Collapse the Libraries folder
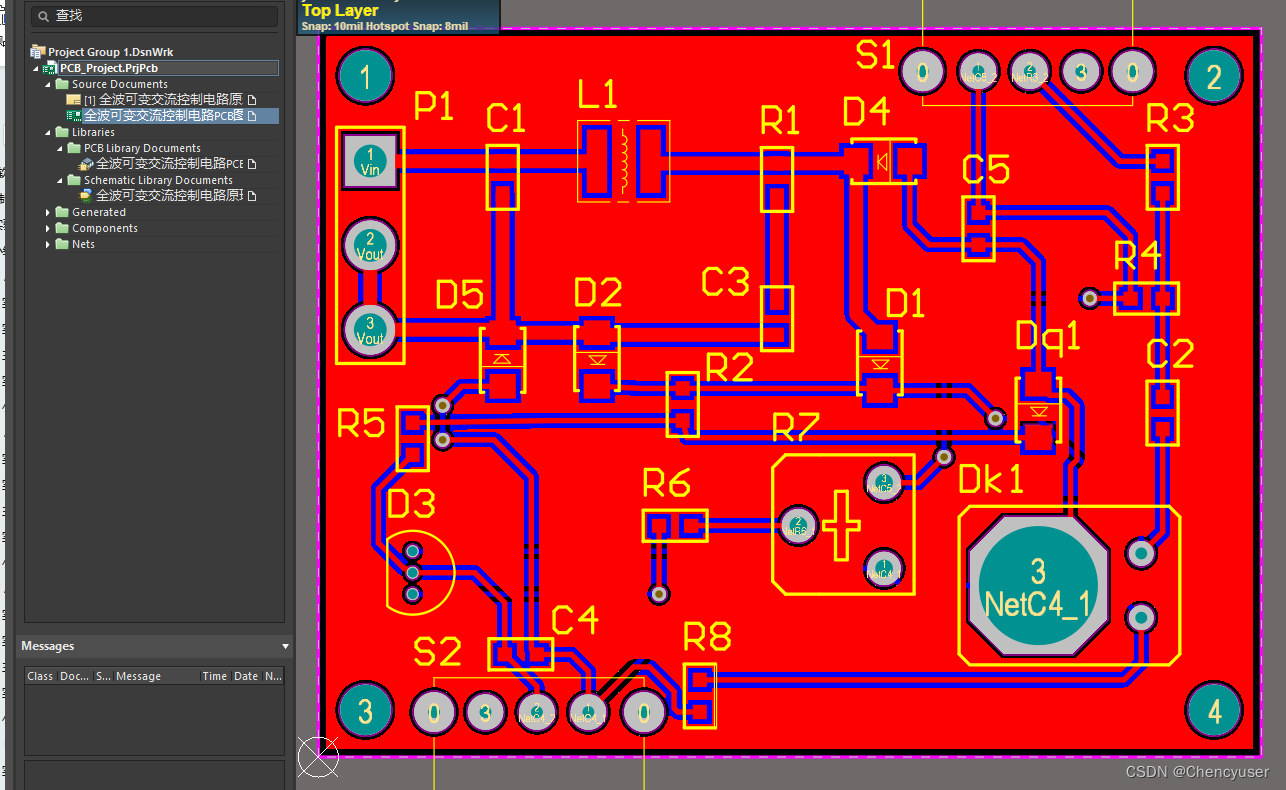The width and height of the screenshot is (1286, 790). click(x=47, y=132)
